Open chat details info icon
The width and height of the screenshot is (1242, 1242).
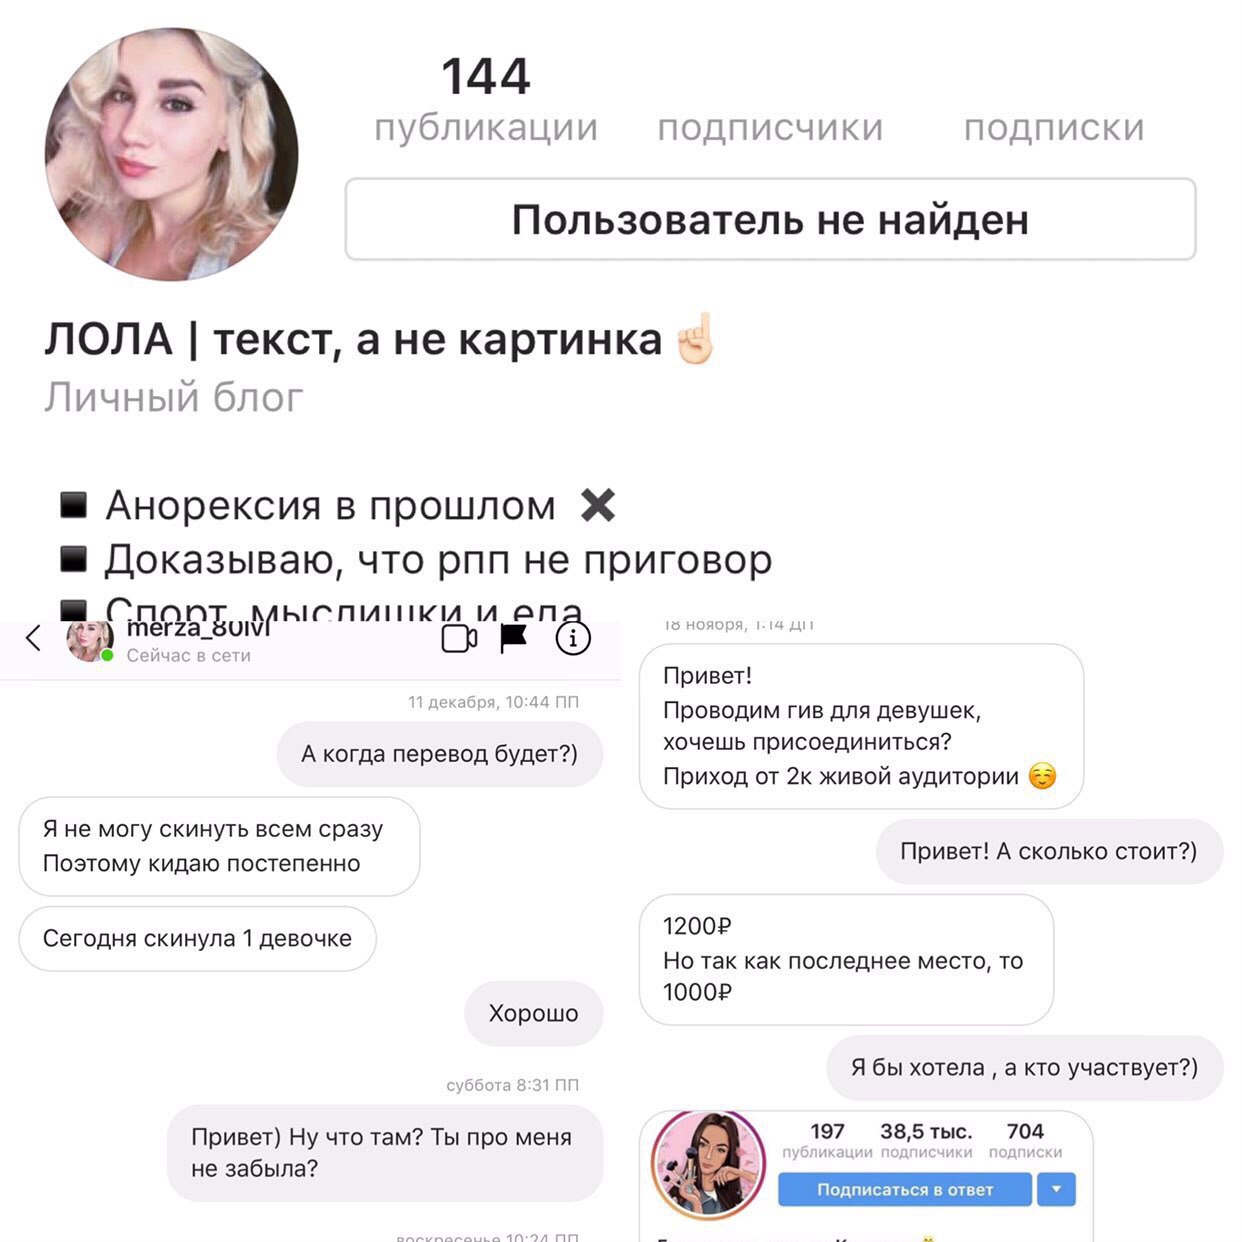[573, 638]
